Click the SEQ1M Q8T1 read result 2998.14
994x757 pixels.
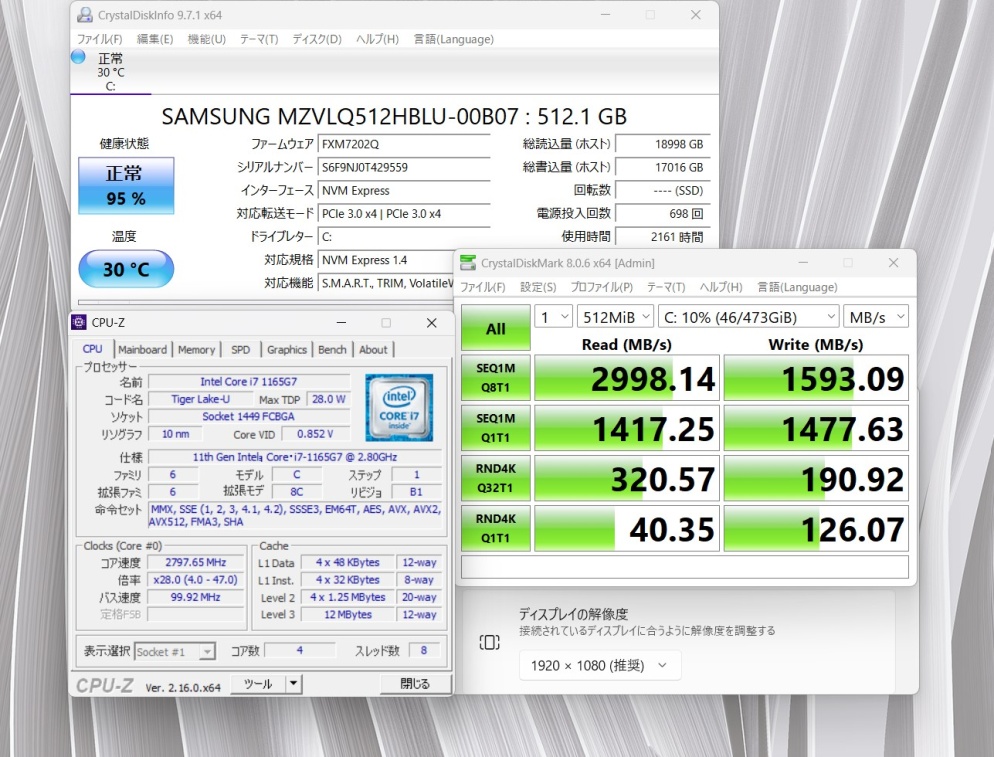click(627, 378)
